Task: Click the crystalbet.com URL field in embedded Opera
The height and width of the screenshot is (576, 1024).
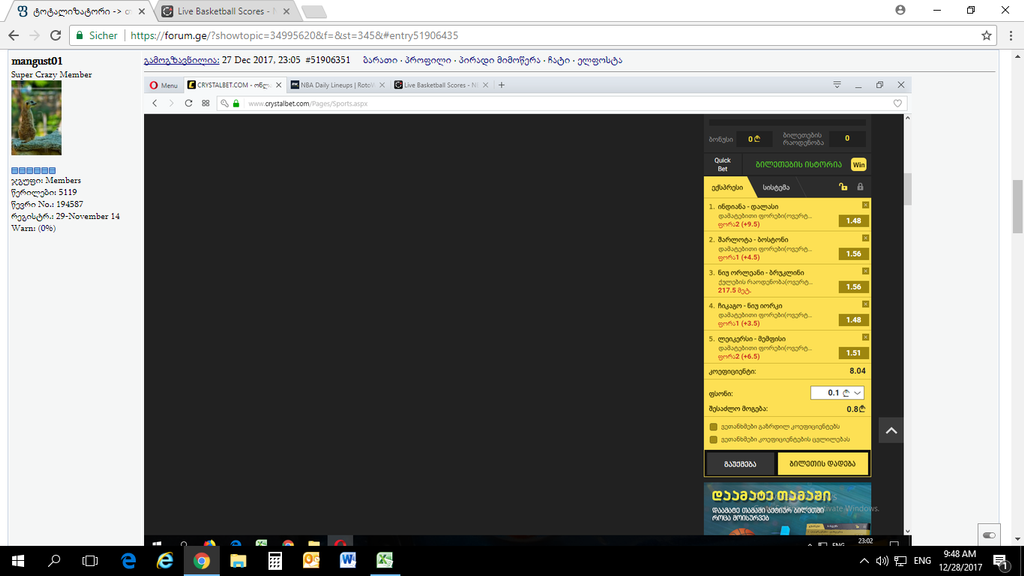Action: 562,103
